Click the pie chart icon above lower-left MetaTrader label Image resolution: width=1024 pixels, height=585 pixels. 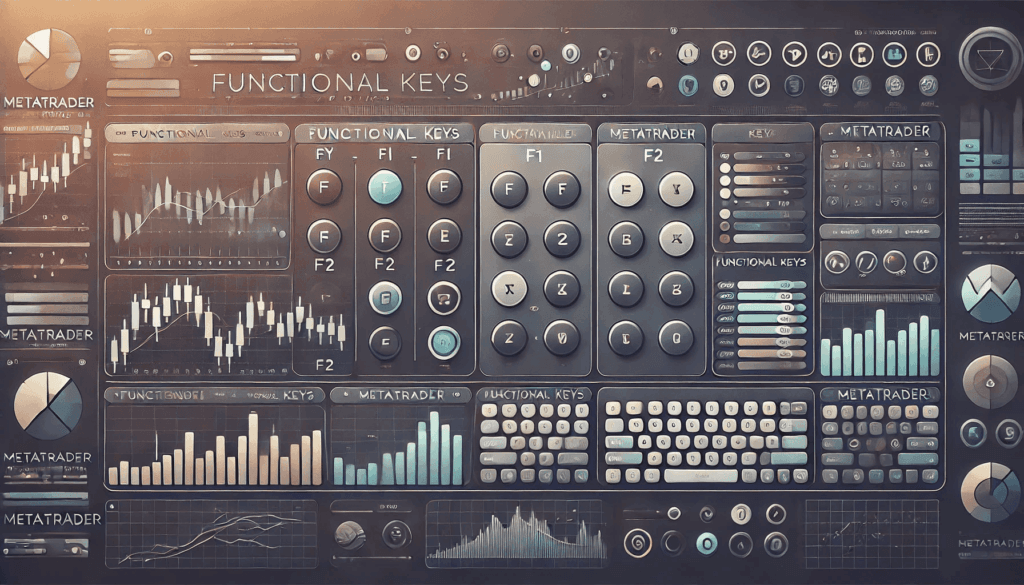coord(48,406)
